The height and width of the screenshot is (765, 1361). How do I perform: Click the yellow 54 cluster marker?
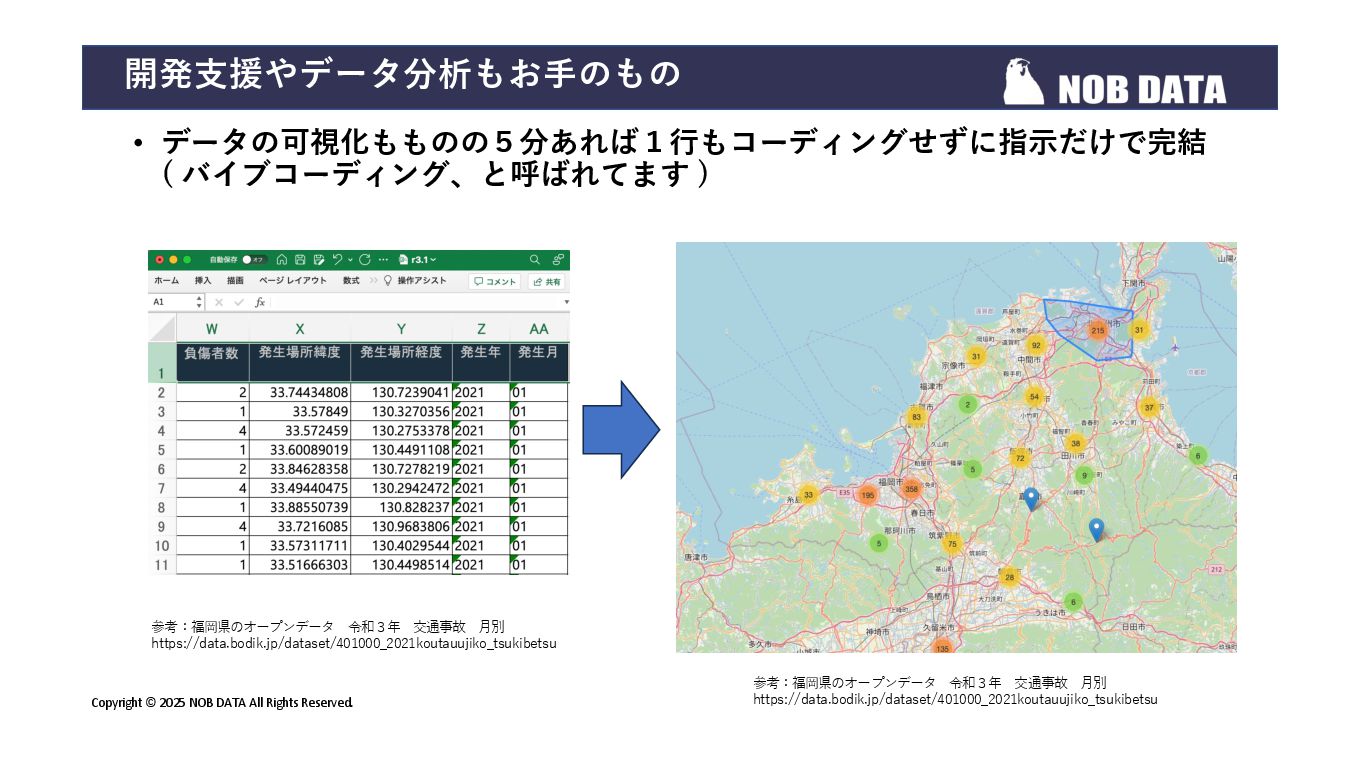point(1034,397)
